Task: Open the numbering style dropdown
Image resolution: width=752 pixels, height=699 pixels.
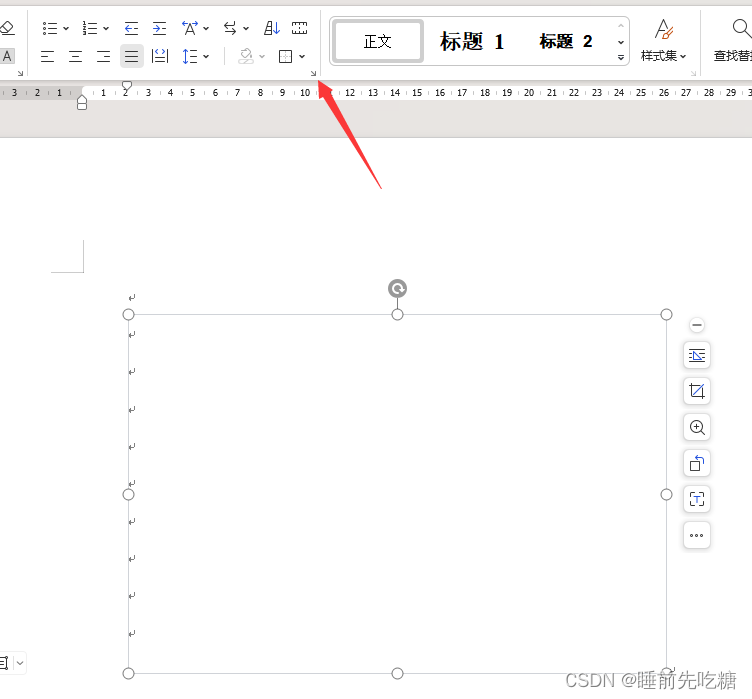Action: tap(106, 29)
